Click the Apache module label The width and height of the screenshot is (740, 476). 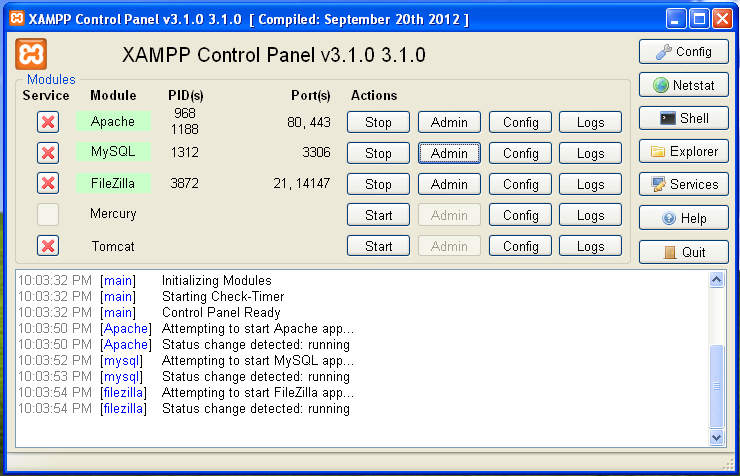point(113,121)
